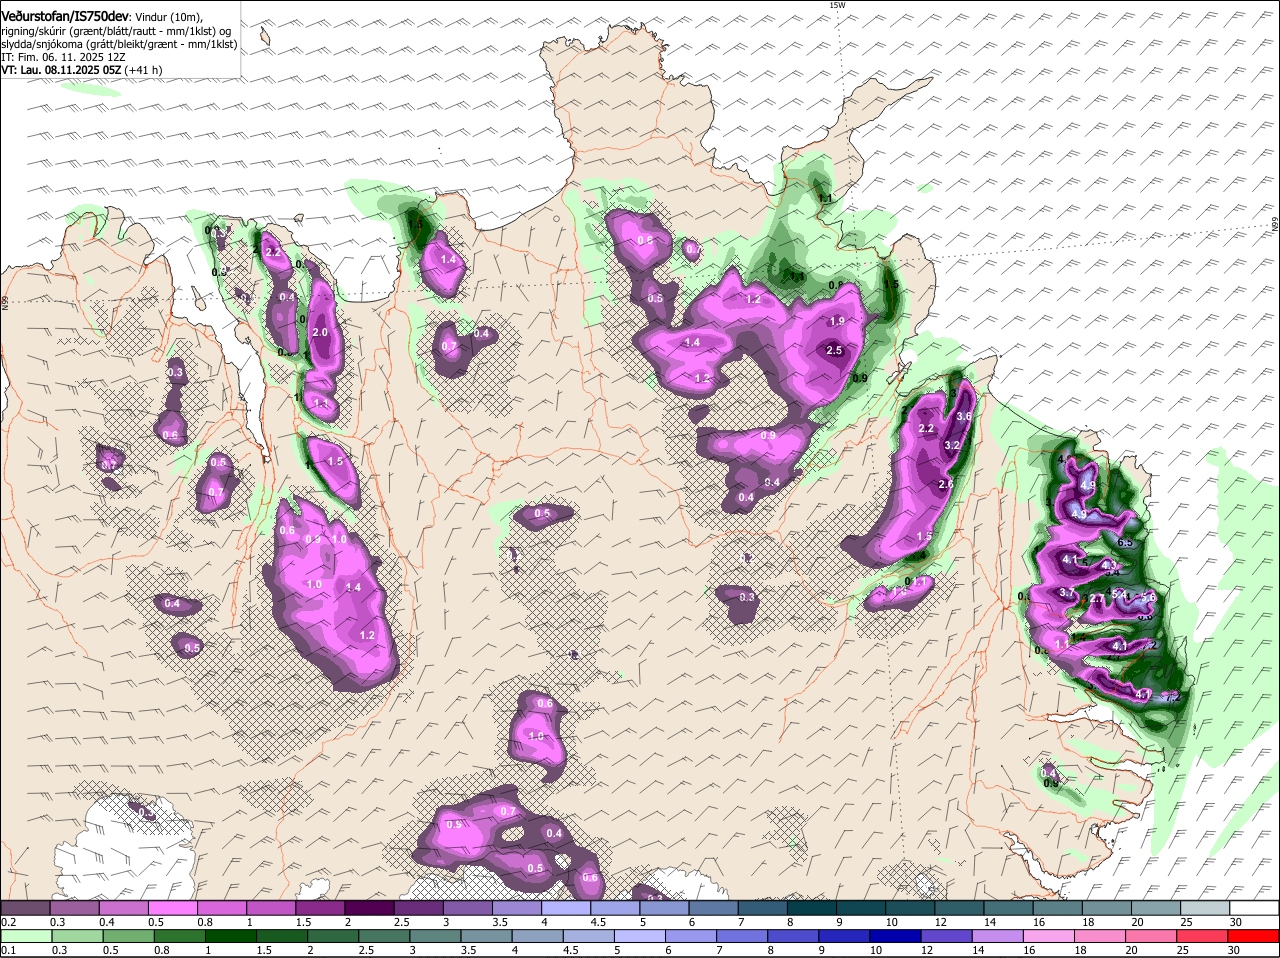
Task: Click the 1.9 precipitation value on the map
Action: point(837,321)
